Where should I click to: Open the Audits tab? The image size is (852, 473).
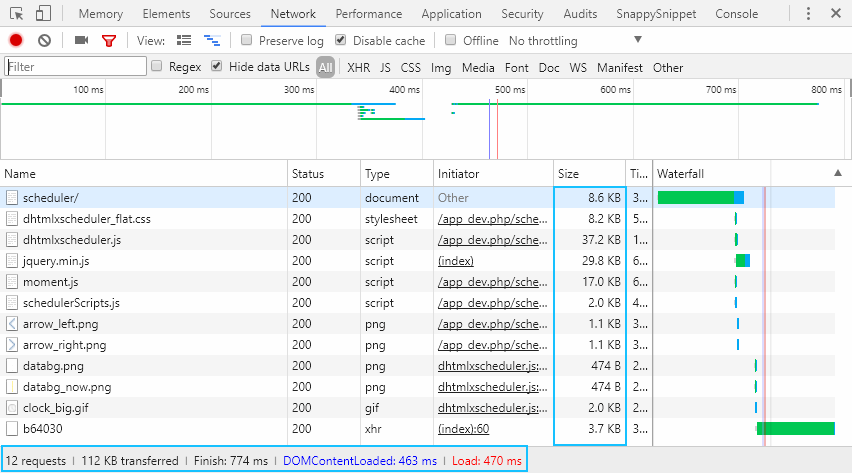[580, 14]
